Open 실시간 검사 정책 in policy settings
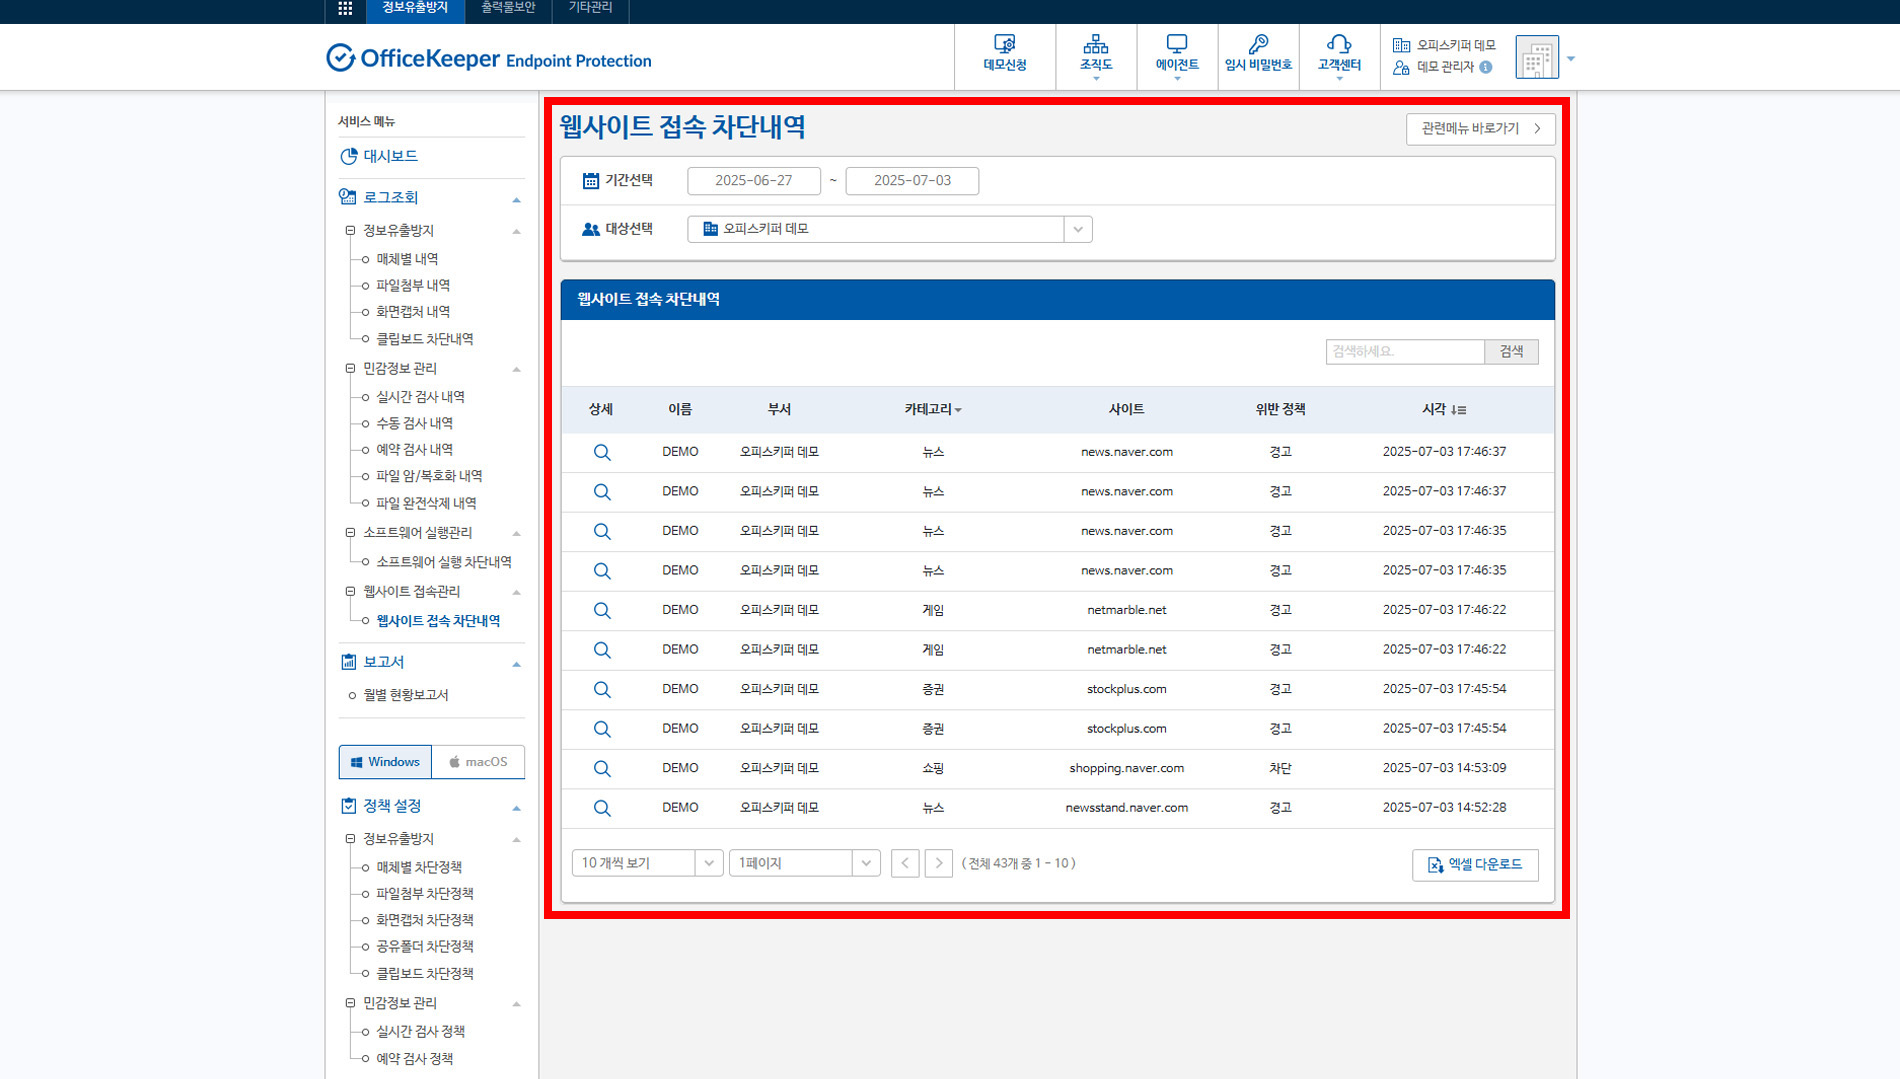 tap(420, 1031)
